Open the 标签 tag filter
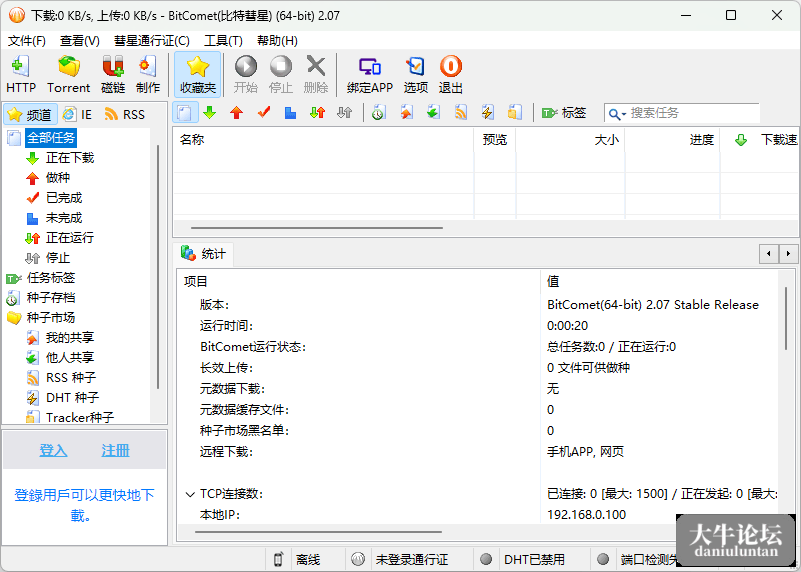Screen dimensions: 801x572 coord(563,112)
